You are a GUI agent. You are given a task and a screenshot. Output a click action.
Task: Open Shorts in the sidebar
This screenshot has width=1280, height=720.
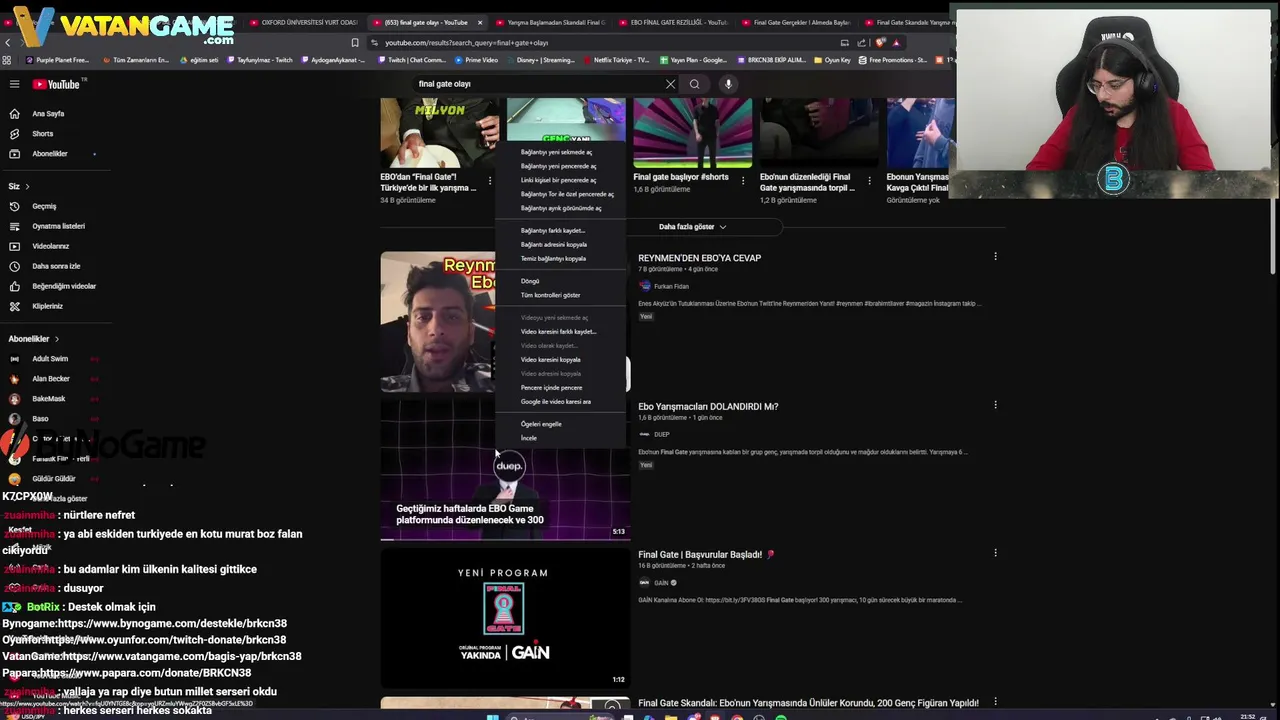[x=42, y=134]
